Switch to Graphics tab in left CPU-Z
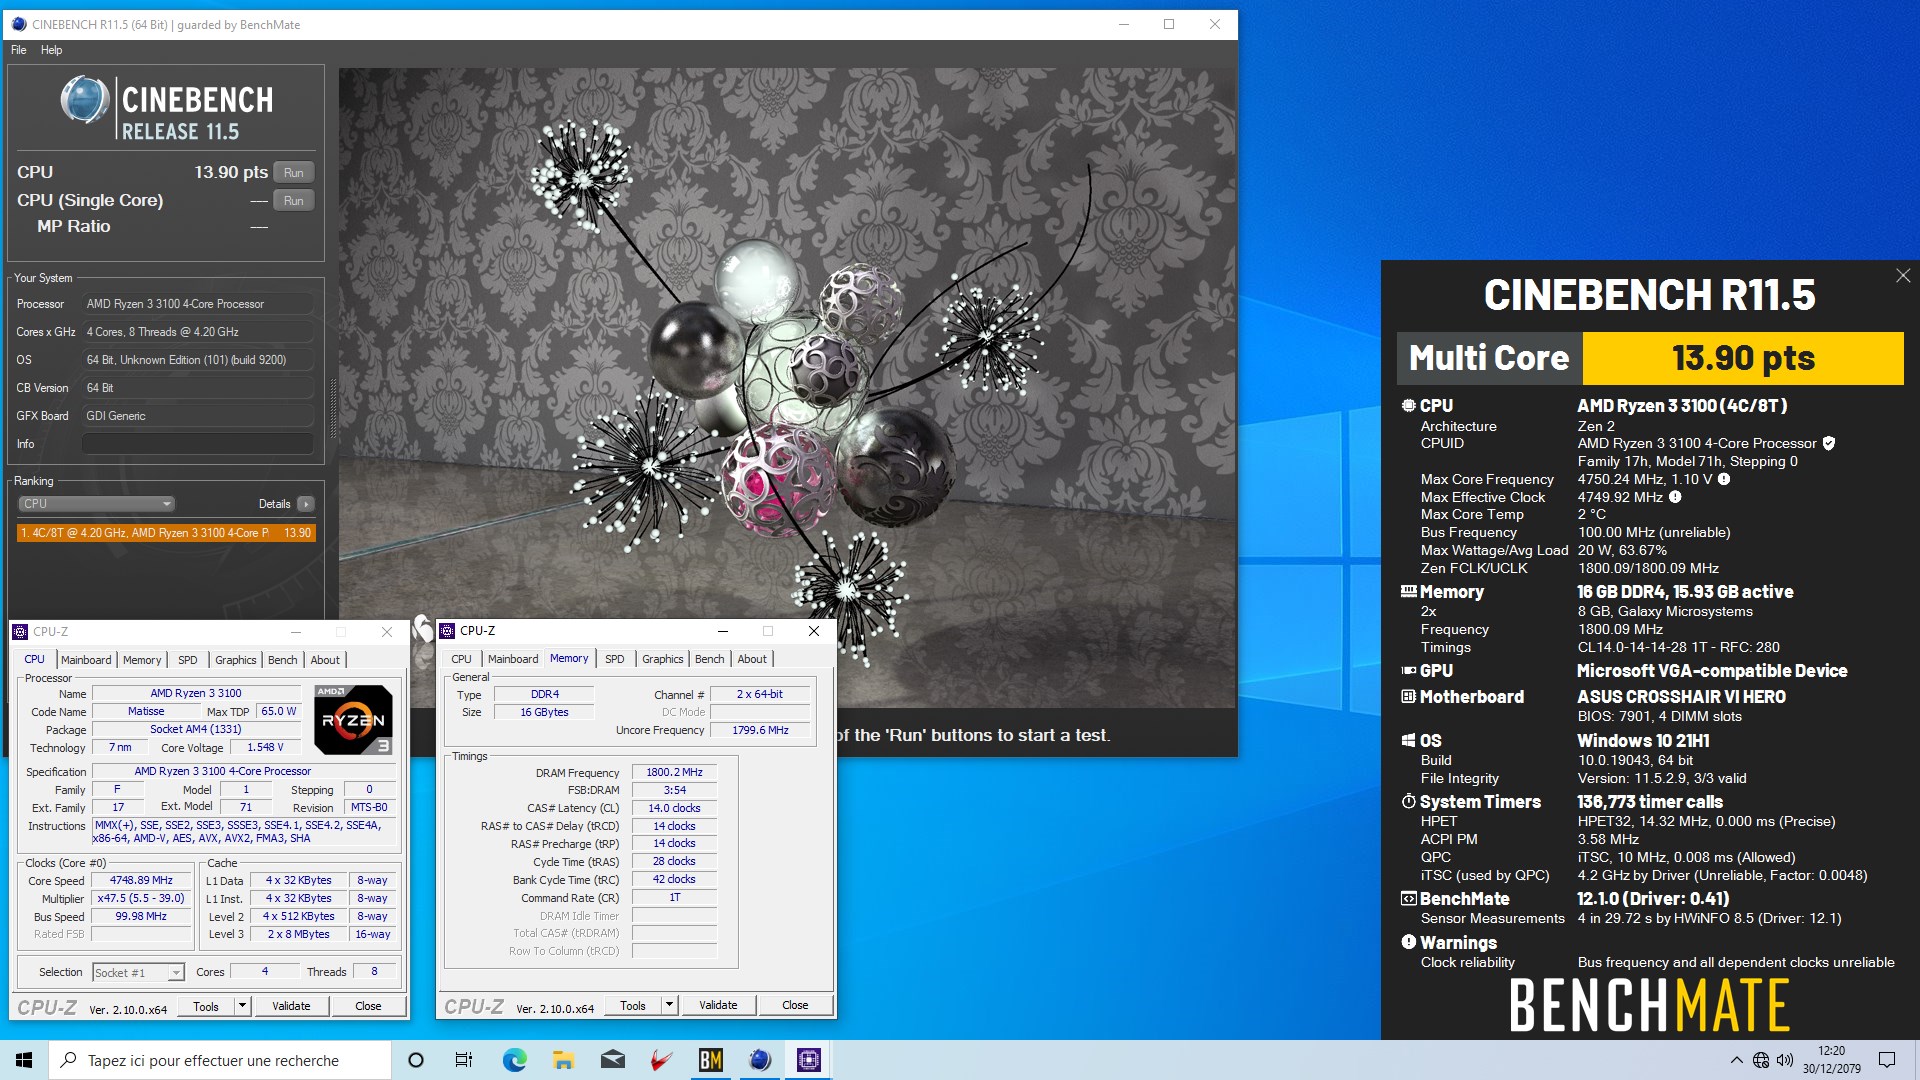This screenshot has width=1920, height=1080. 236,660
